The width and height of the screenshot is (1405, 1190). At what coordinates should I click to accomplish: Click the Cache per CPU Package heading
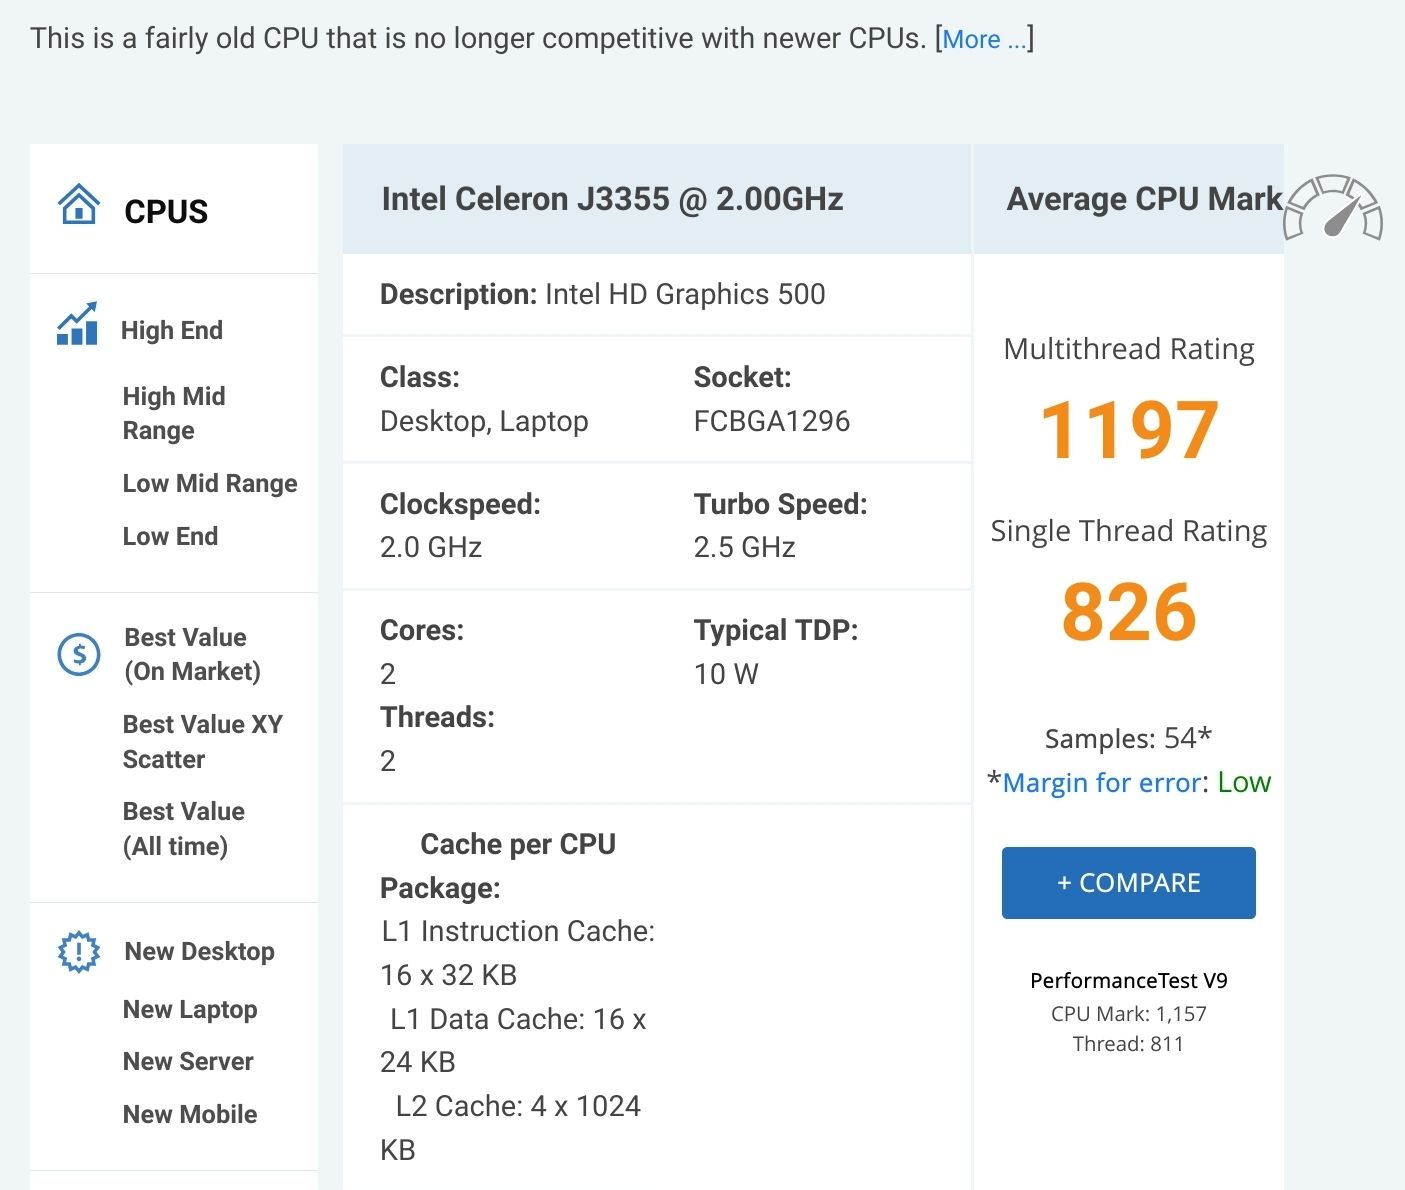click(x=498, y=866)
